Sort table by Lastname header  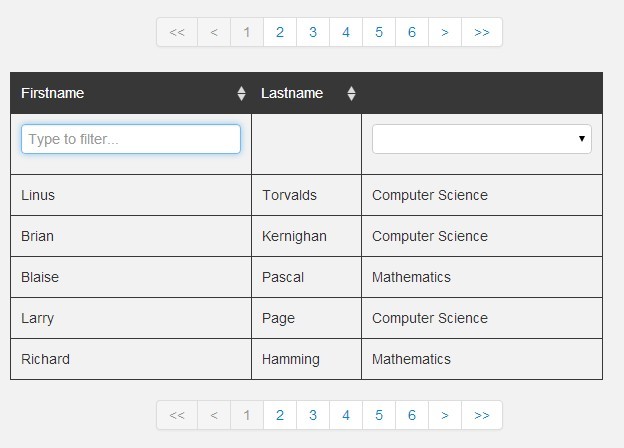(292, 93)
